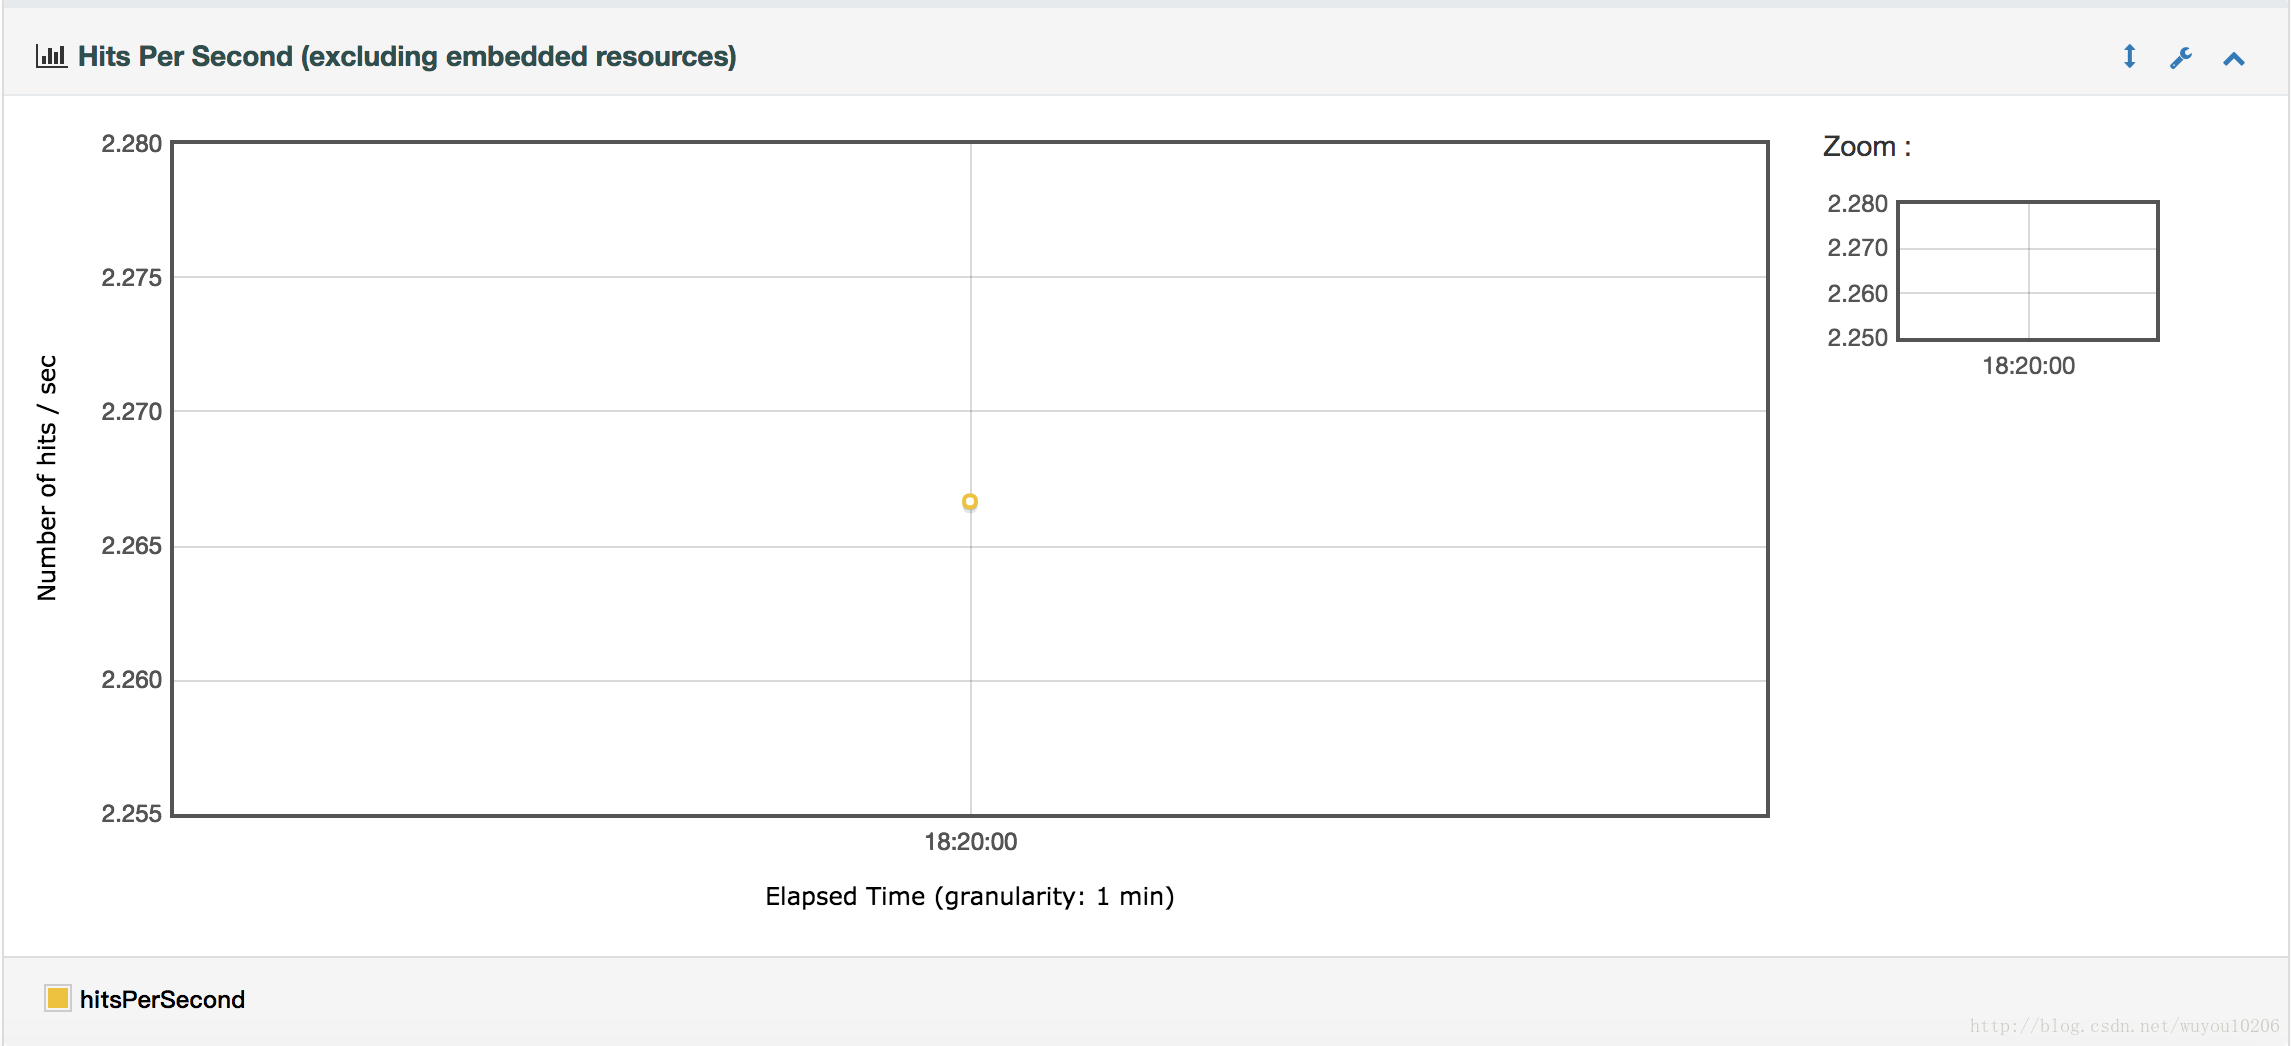Click the Number of hits / sec label
Image resolution: width=2292 pixels, height=1046 pixels.
pyautogui.click(x=47, y=478)
